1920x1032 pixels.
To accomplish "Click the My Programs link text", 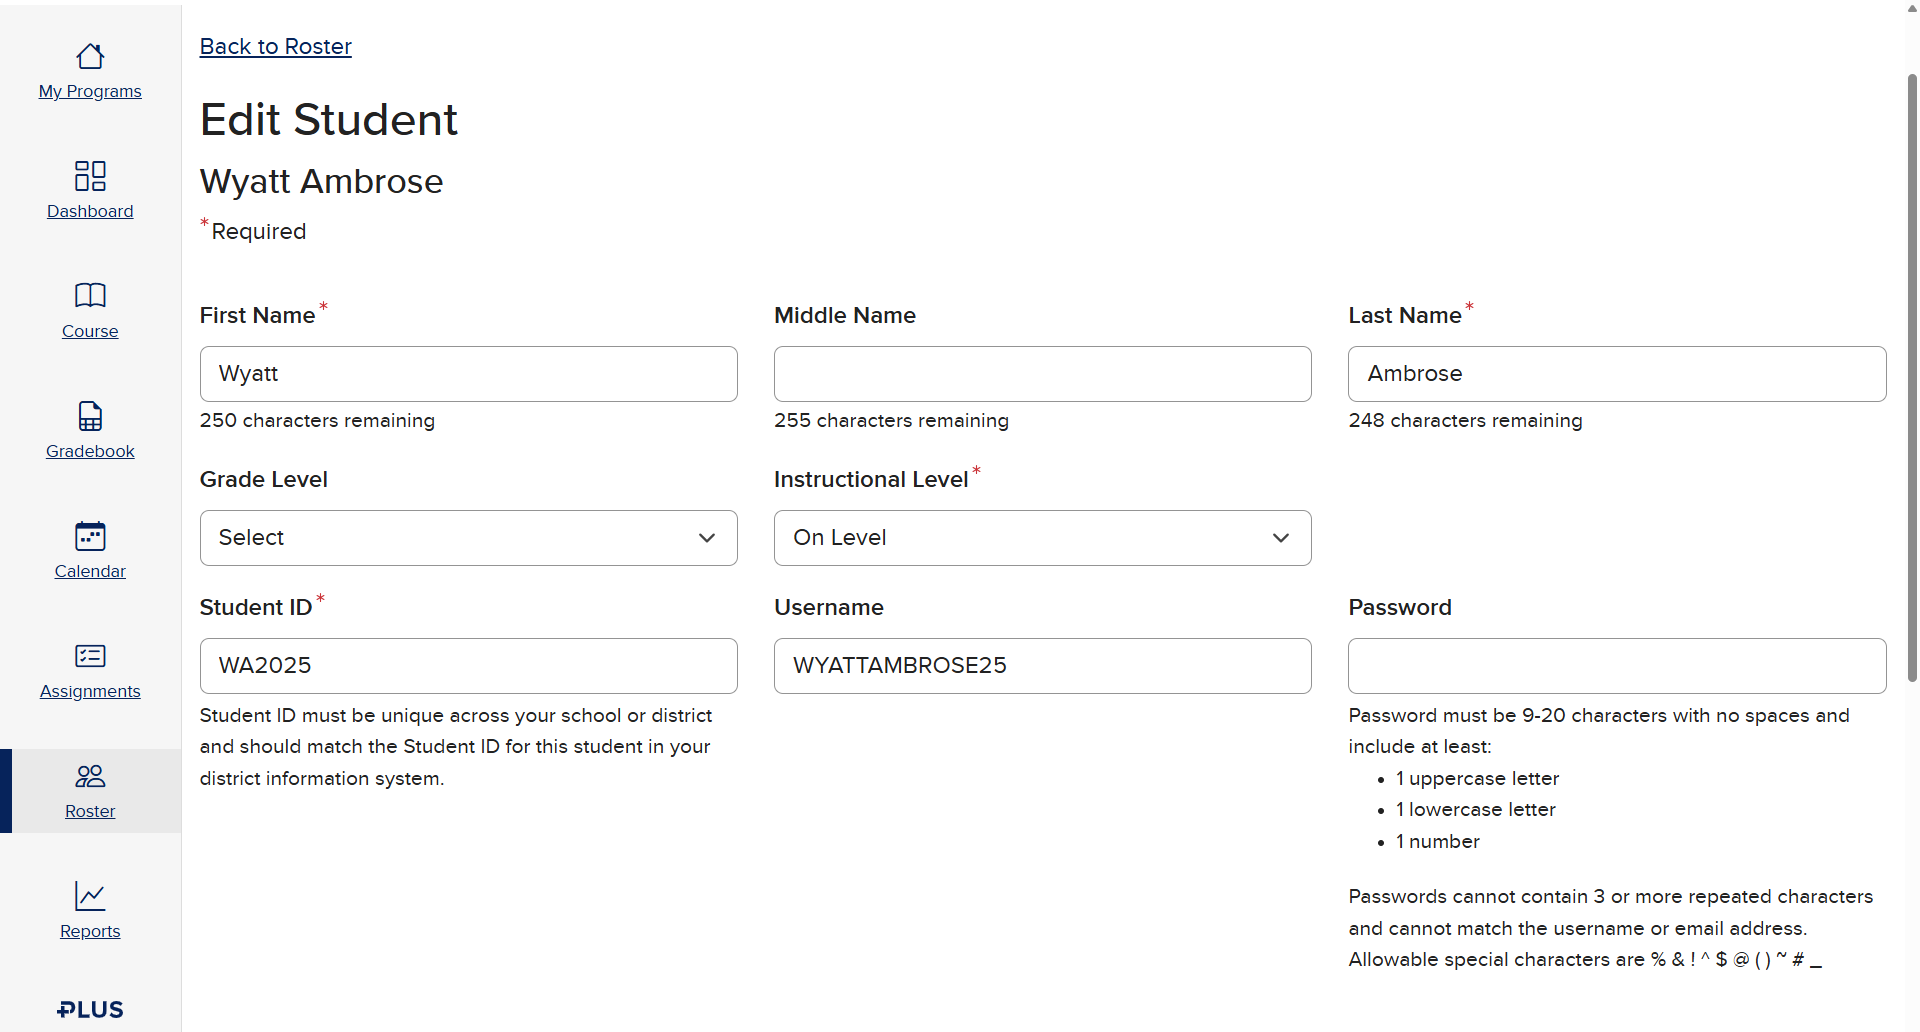I will tap(90, 91).
